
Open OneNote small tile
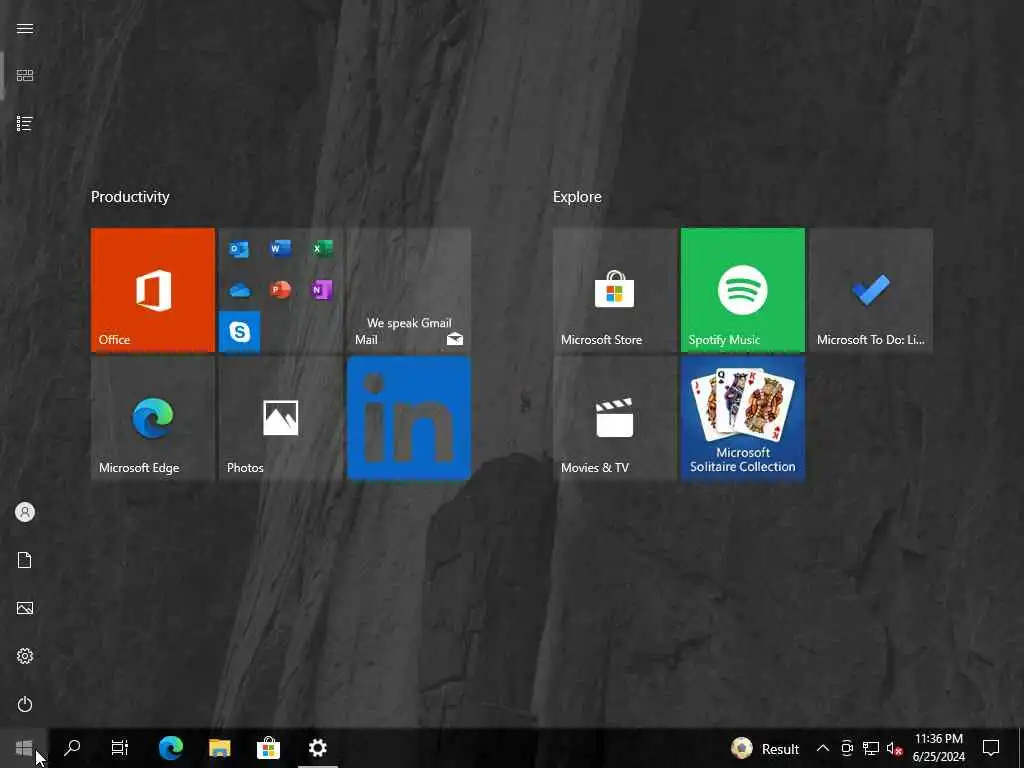click(x=321, y=290)
